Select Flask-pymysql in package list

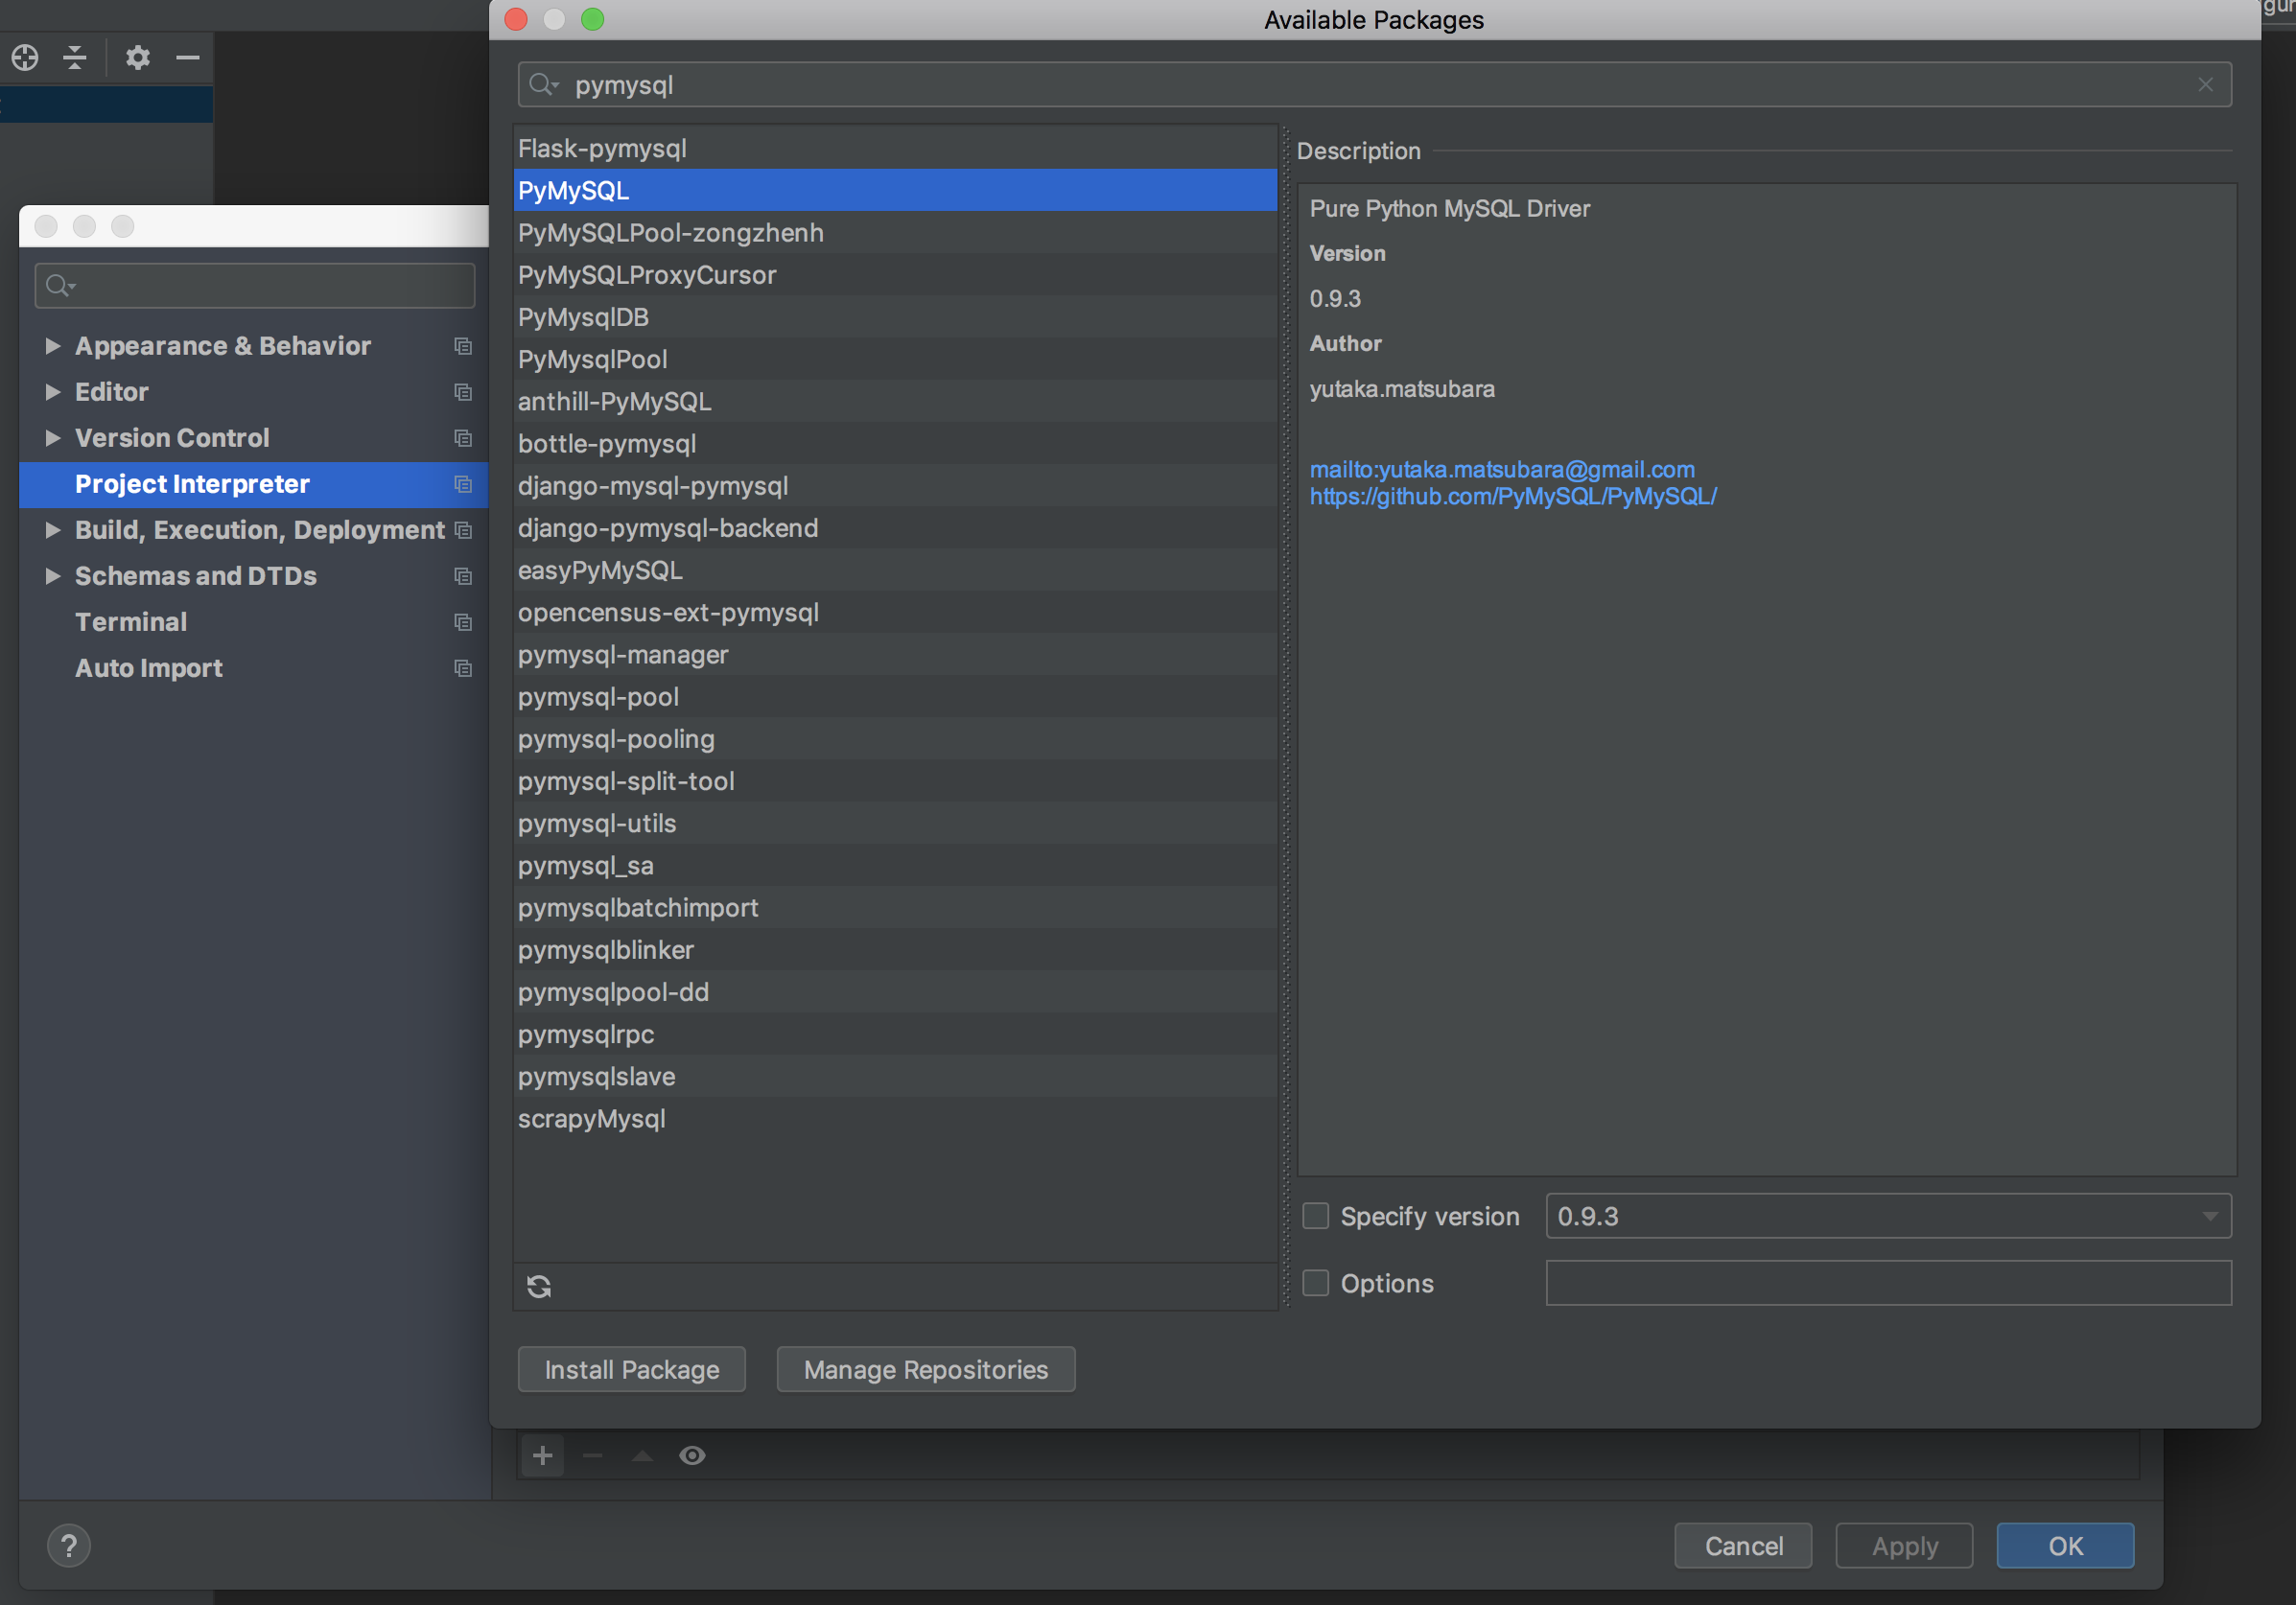pos(895,148)
